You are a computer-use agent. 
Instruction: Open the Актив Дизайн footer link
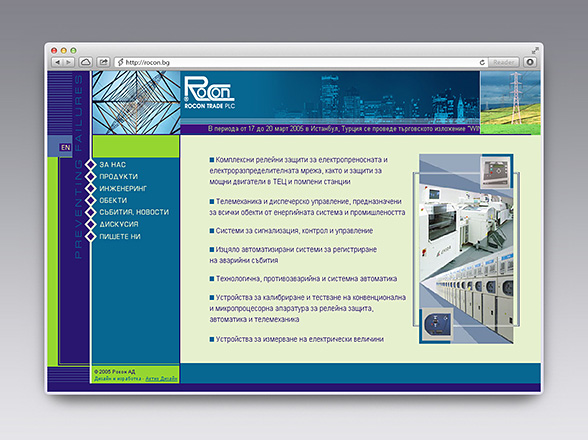coord(161,379)
